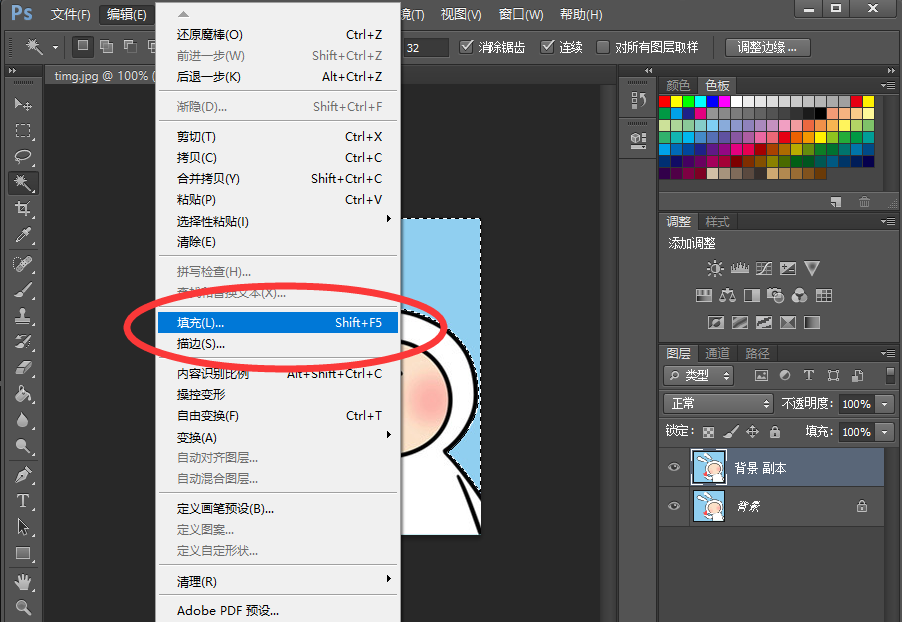Open the 文件(F) menu
Screen dimensions: 902x622
70,14
